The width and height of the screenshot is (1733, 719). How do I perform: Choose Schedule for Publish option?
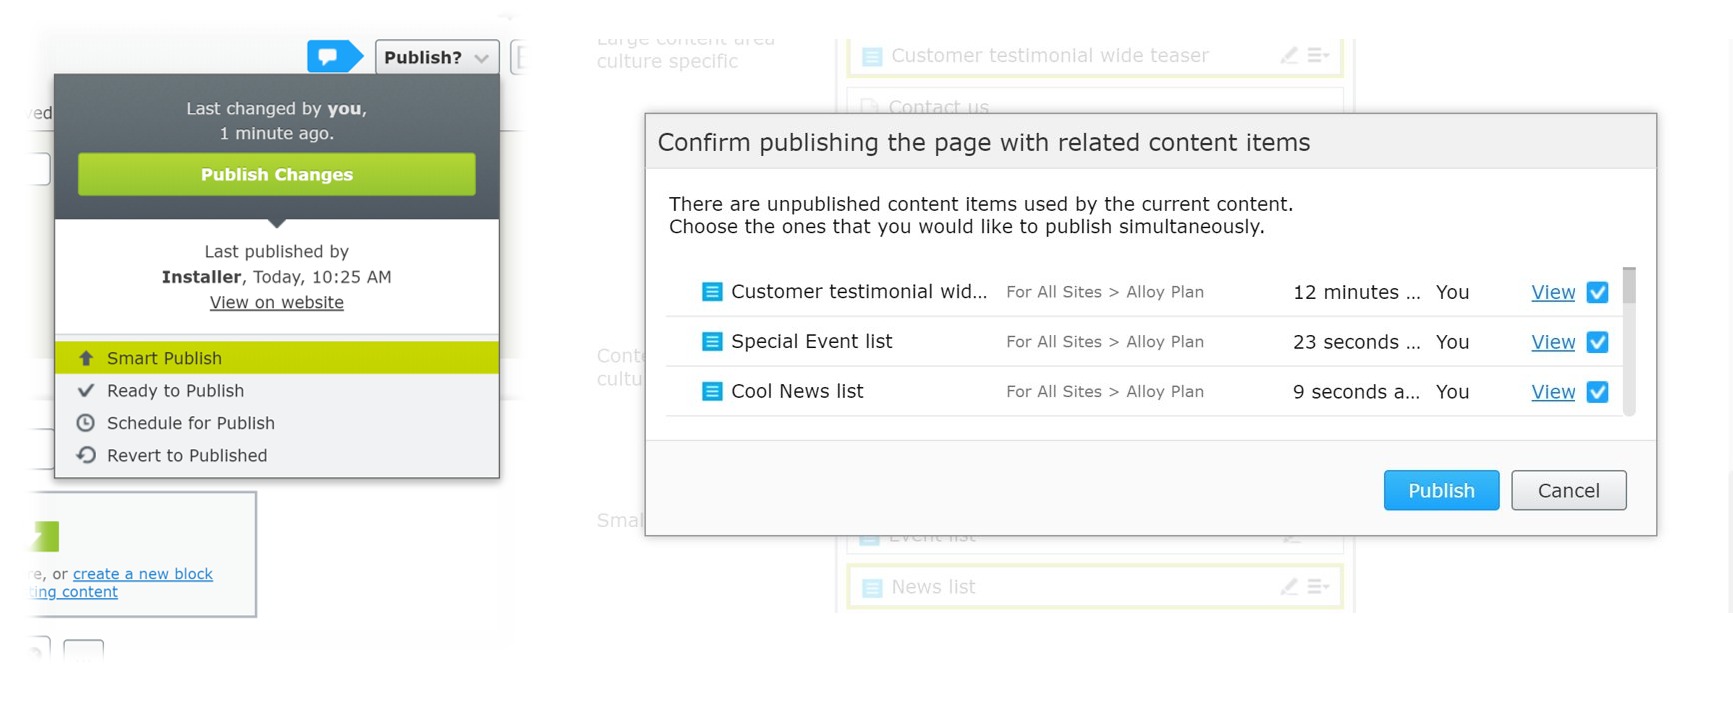click(x=190, y=423)
